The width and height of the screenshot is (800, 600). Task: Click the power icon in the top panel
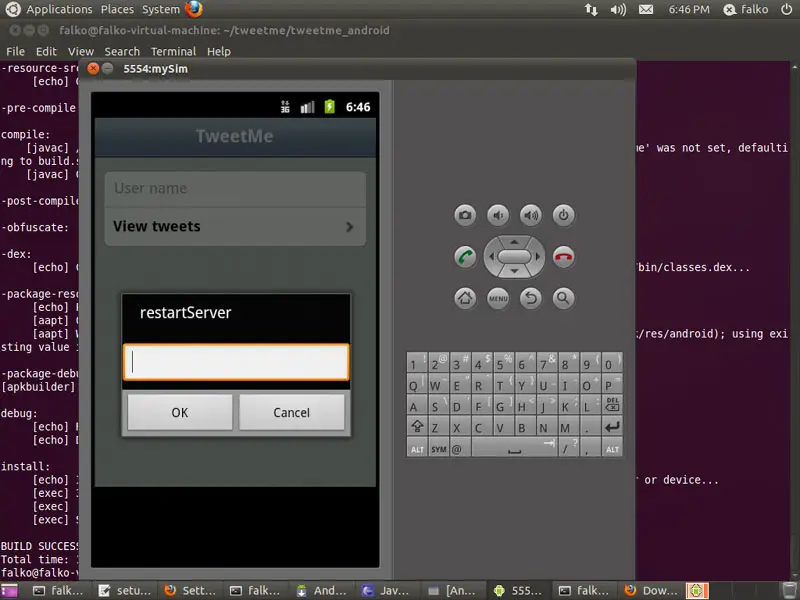pyautogui.click(x=786, y=9)
